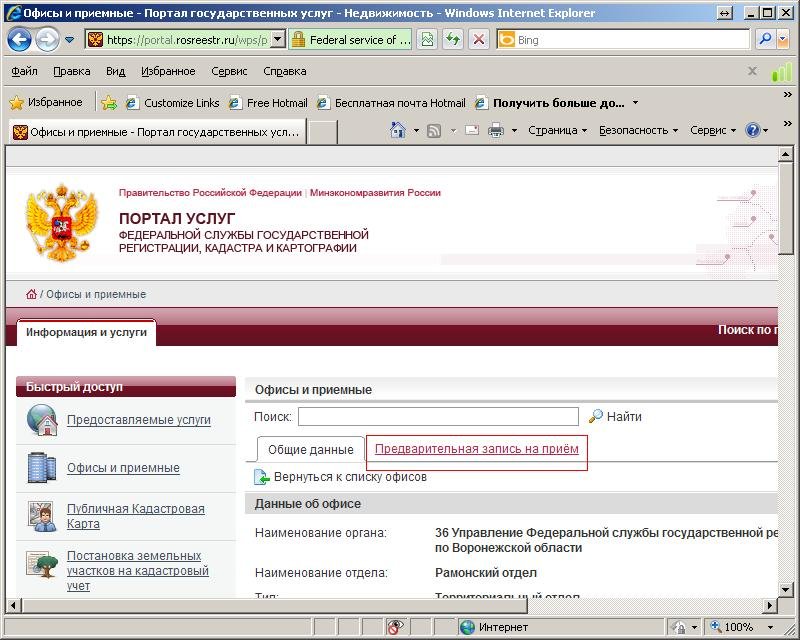Click the Home icon in command bar
The width and height of the screenshot is (800, 640).
tap(398, 130)
